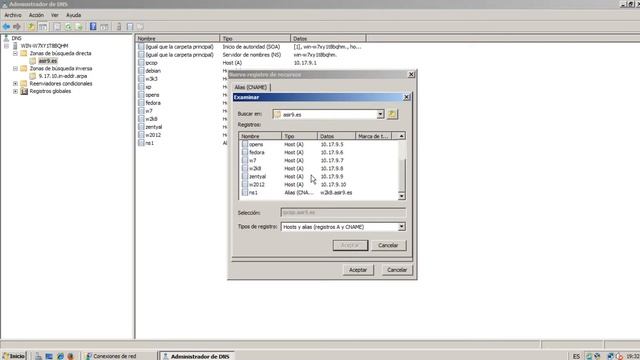Open help via the blue question mark icon
The height and width of the screenshot is (360, 640).
click(x=93, y=27)
